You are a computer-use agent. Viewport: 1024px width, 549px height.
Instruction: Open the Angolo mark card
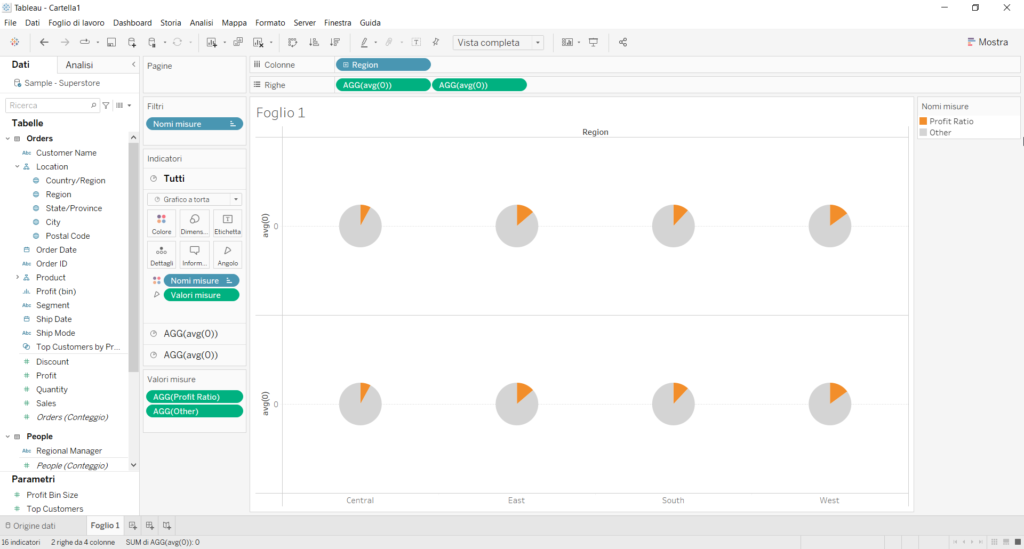[x=227, y=255]
